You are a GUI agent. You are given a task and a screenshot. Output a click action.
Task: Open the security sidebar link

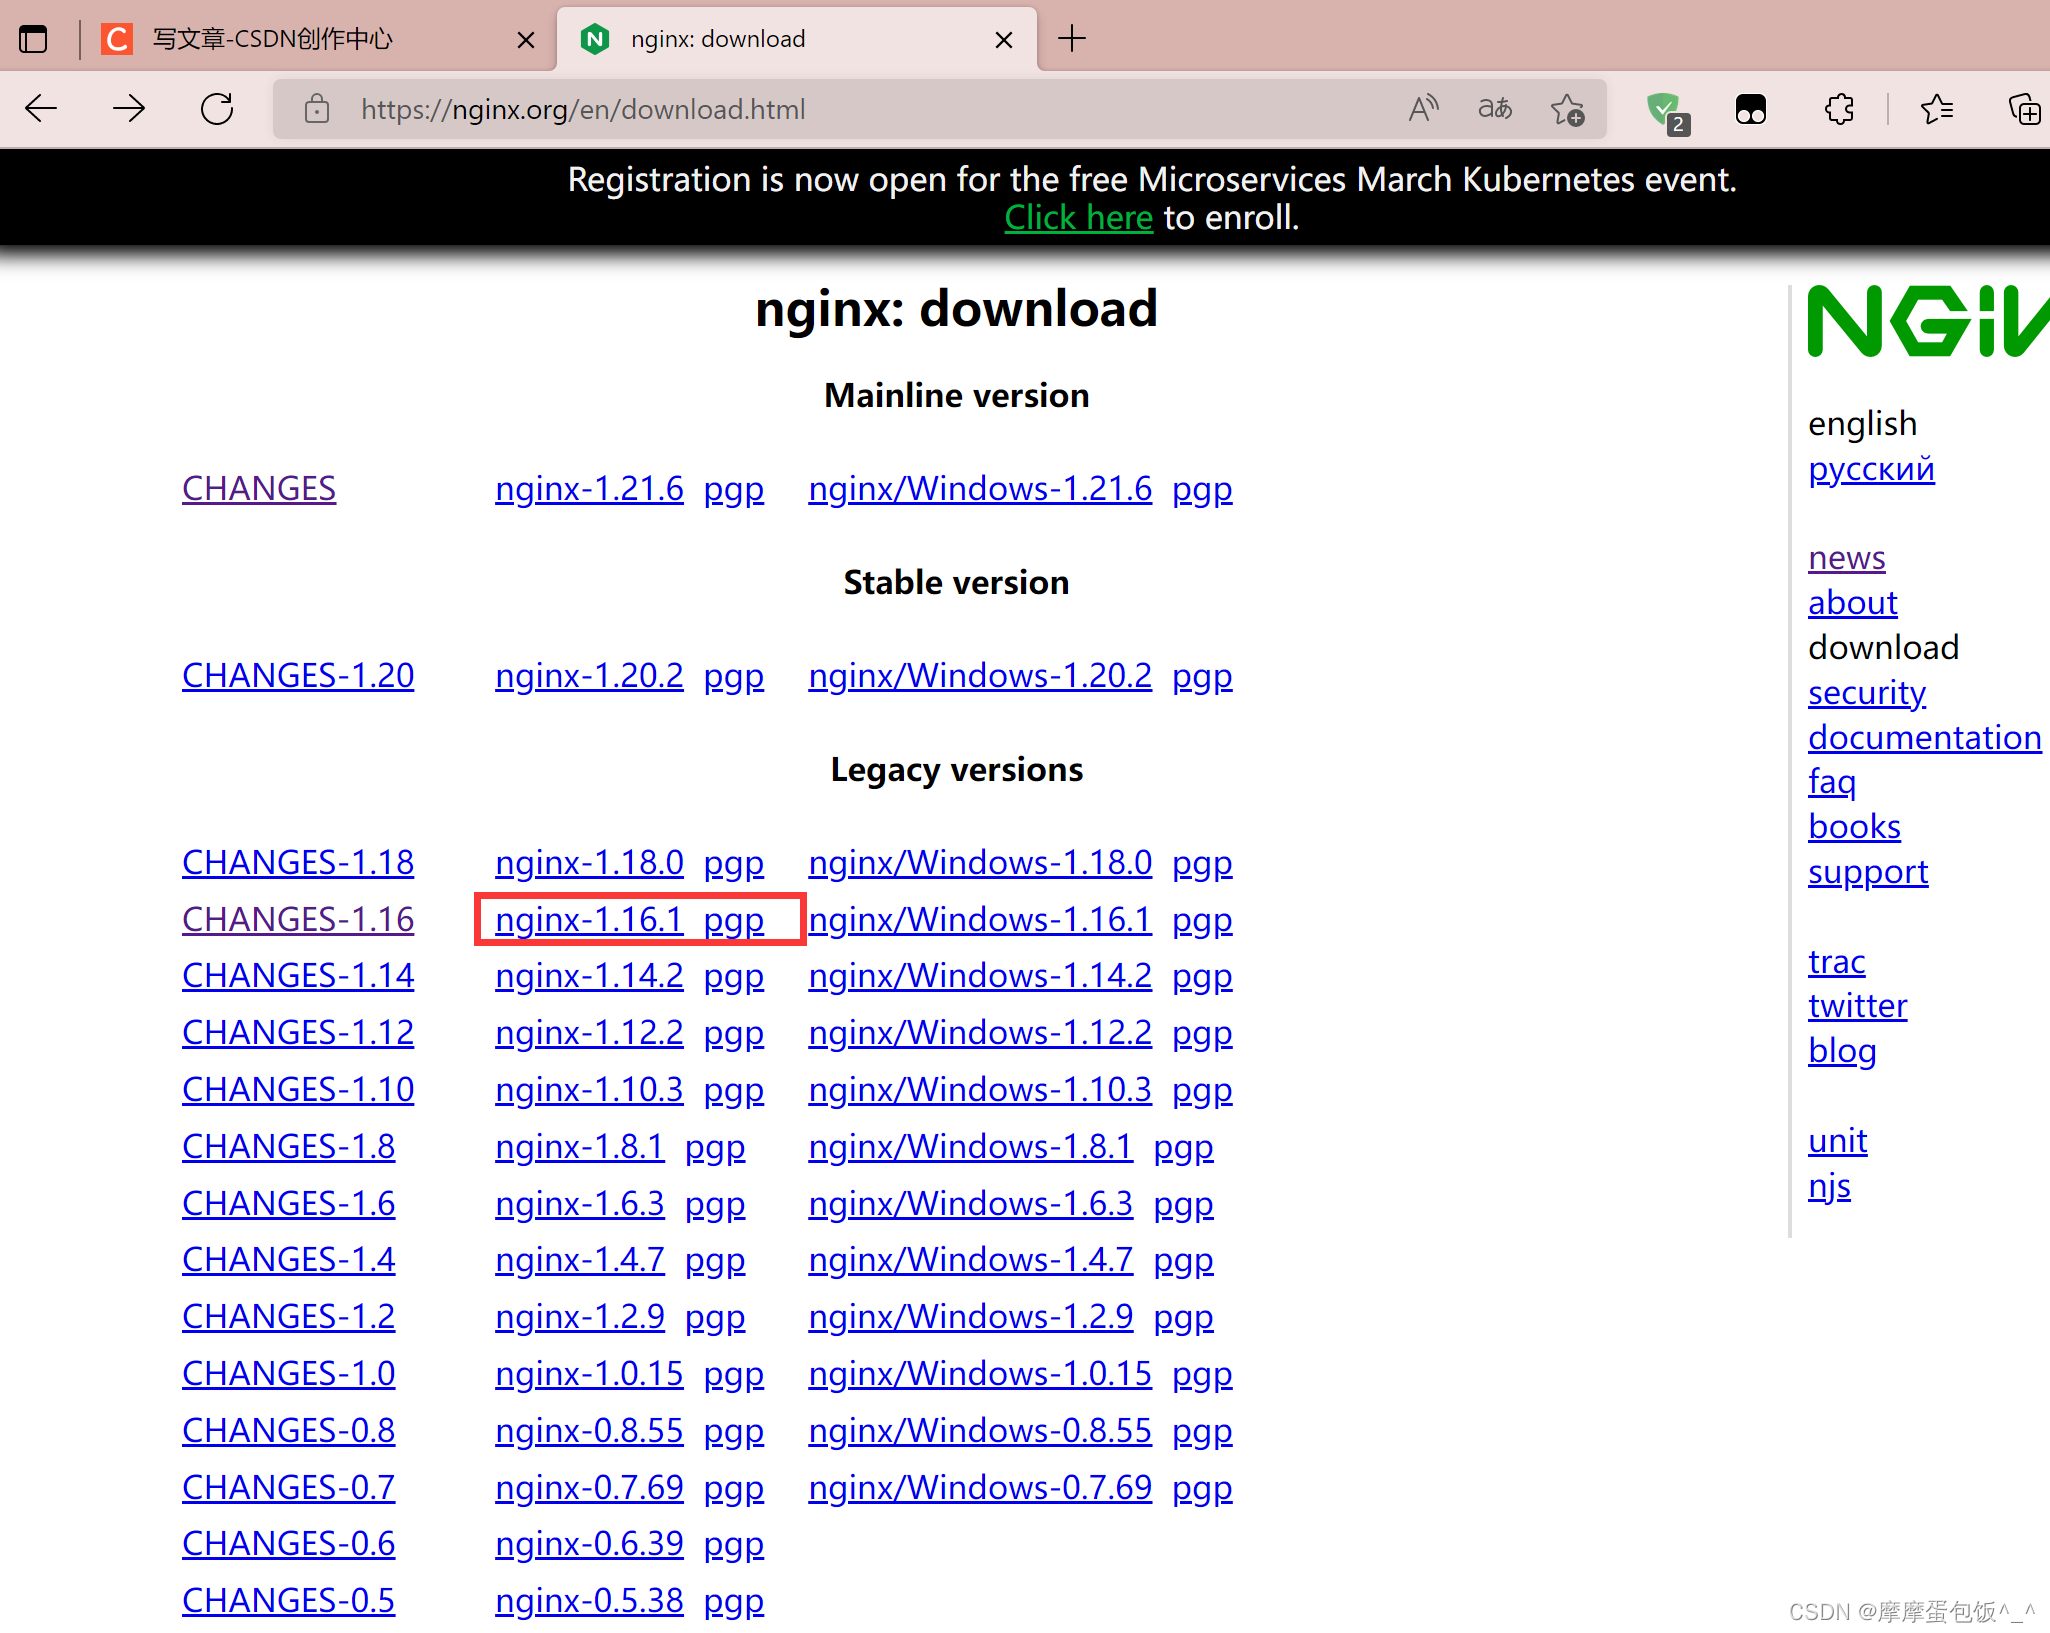coord(1866,692)
